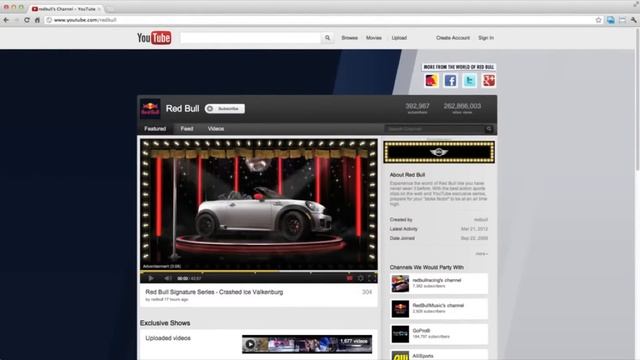Open Red Bull's Google Plus icon link
The image size is (640, 360).
coord(489,80)
